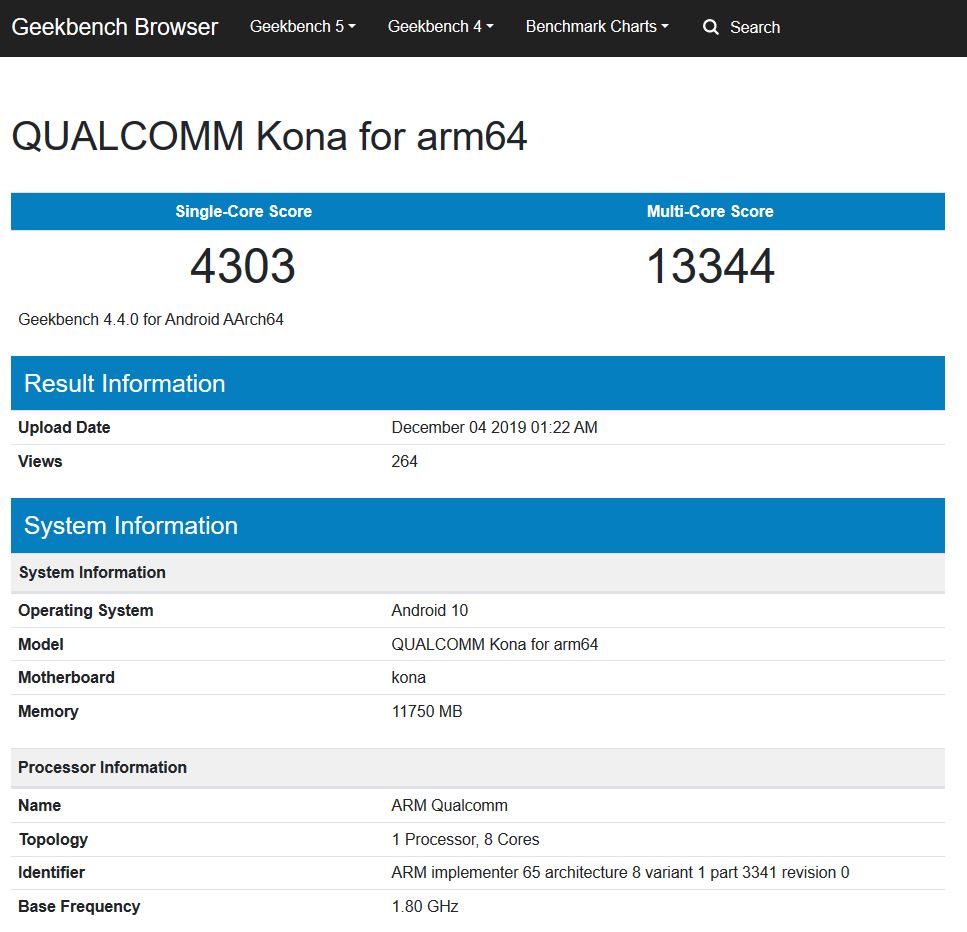
Task: Click the 1.80 GHz value
Action: click(x=425, y=907)
